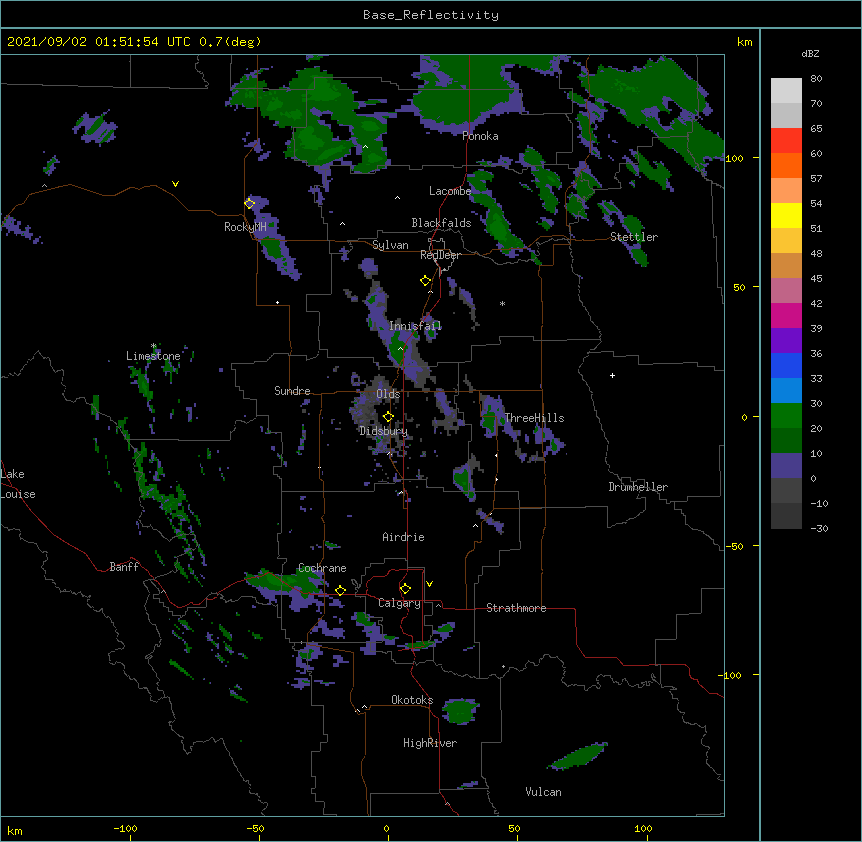Click the HighRiver town label
Screen dimensions: 862x842
coord(429,743)
